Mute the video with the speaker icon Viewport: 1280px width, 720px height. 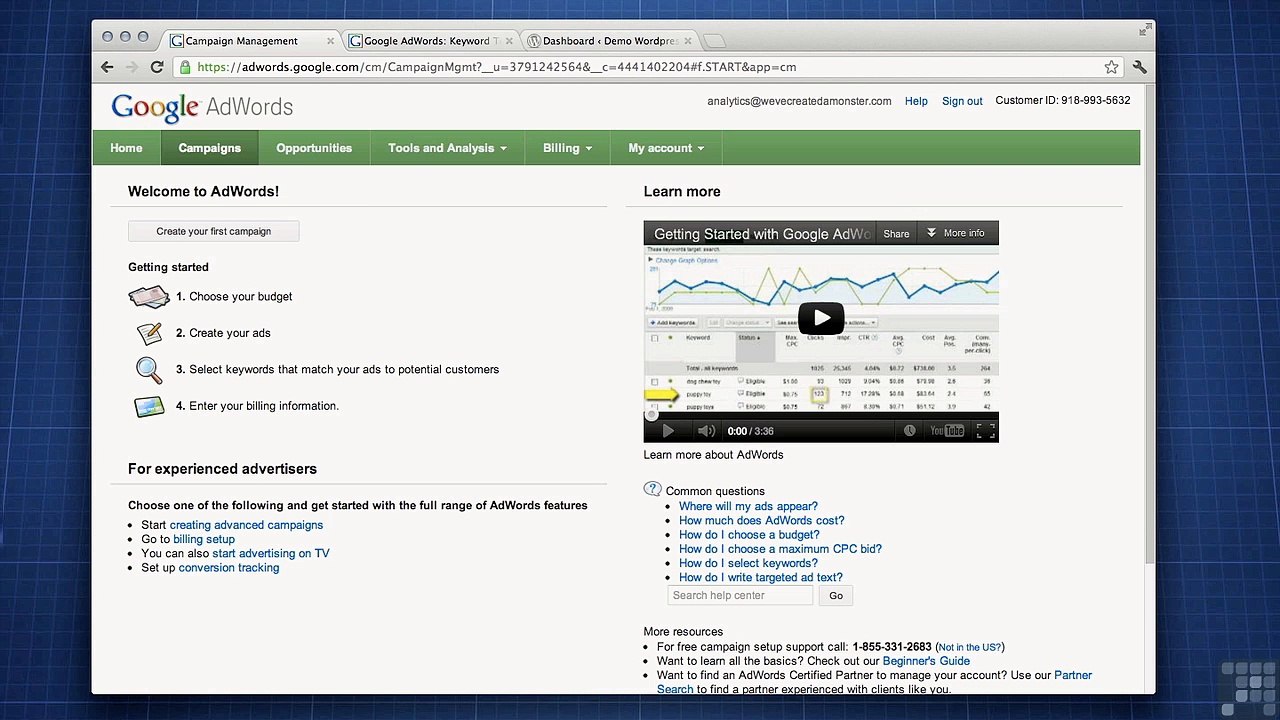(x=706, y=431)
